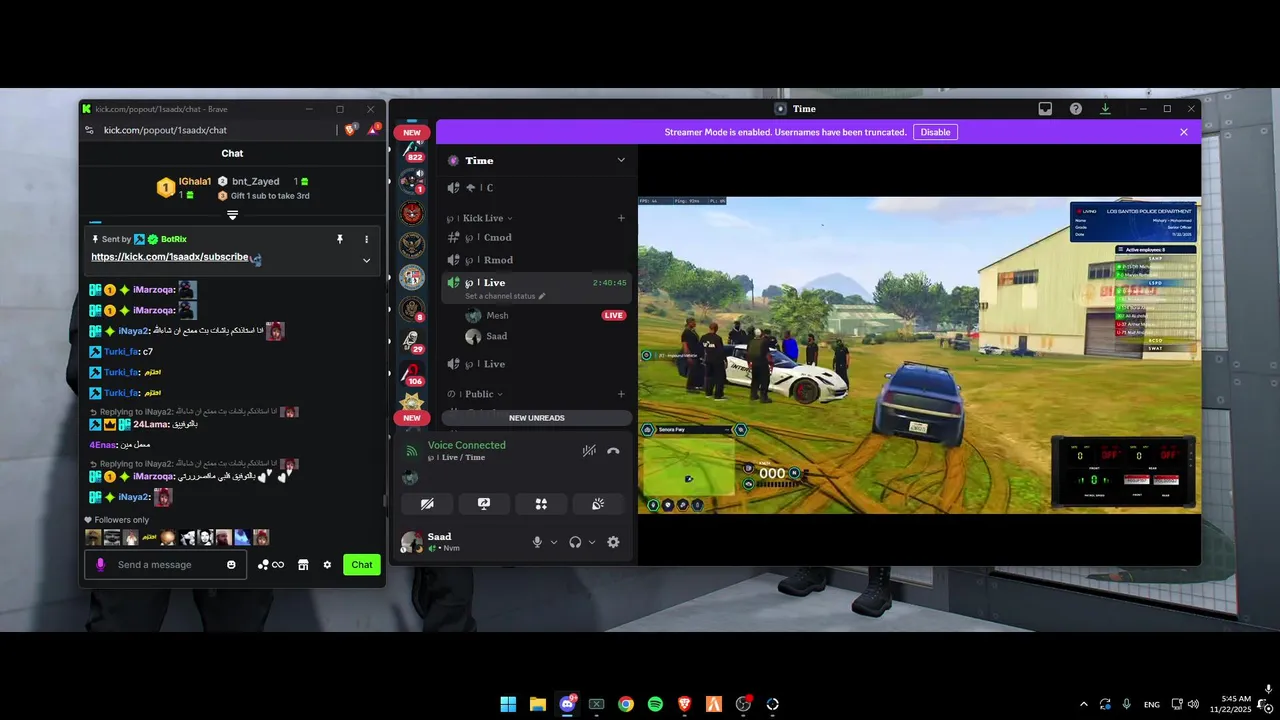Expand the Time server header menu
Screen dimensions: 1280x720
(621, 160)
